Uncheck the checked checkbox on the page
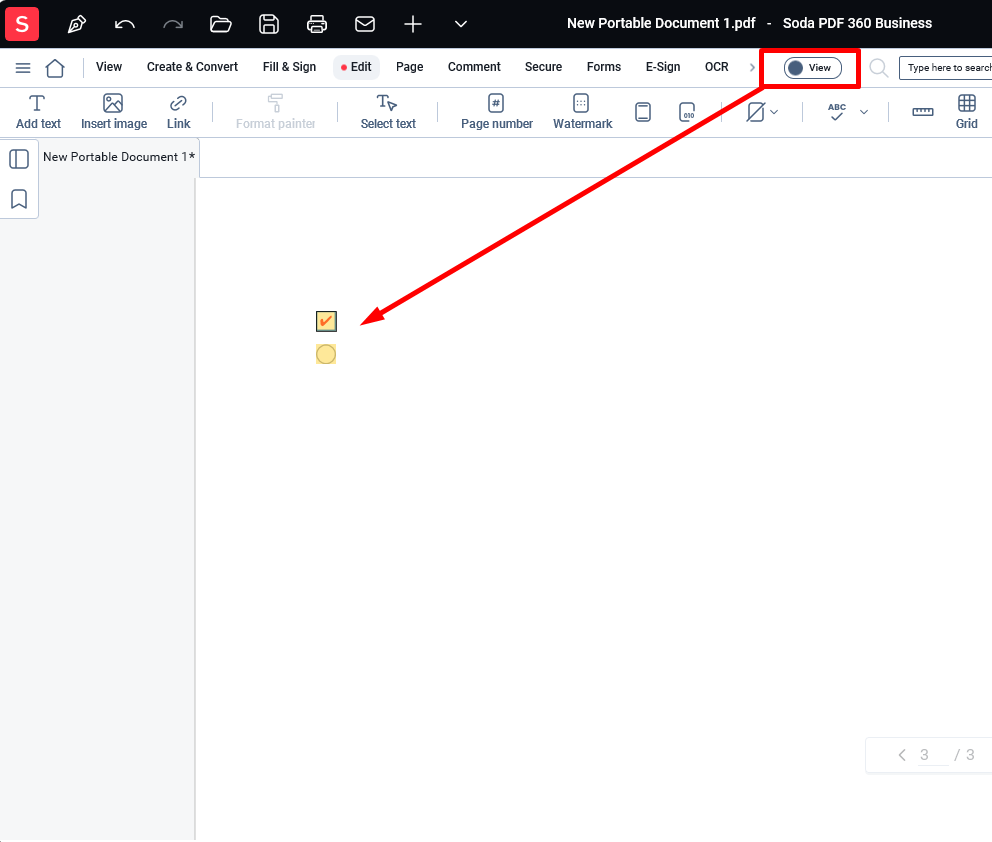 (x=326, y=321)
